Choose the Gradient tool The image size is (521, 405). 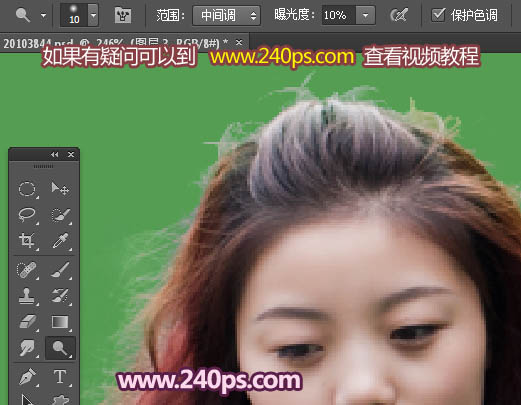60,322
